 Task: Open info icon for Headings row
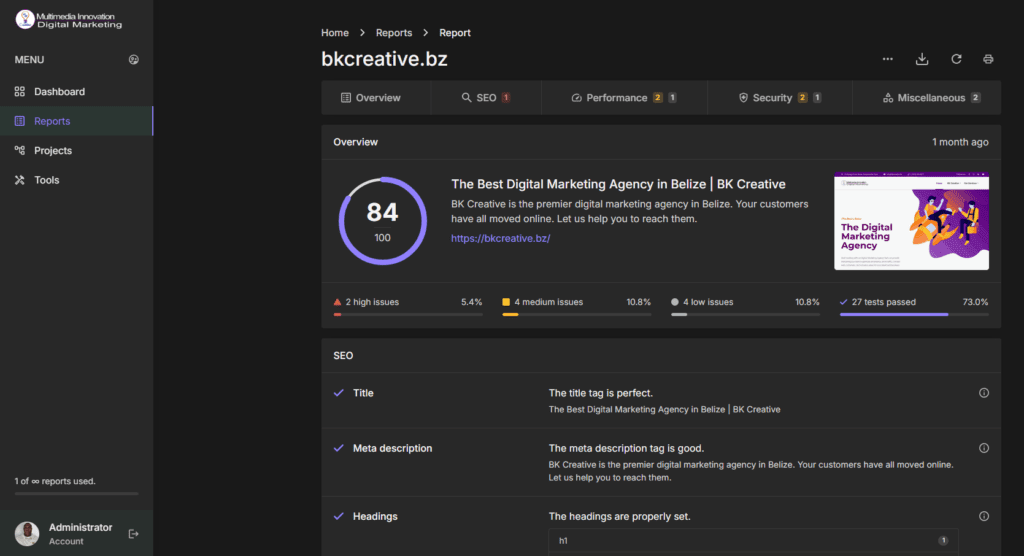coord(984,516)
